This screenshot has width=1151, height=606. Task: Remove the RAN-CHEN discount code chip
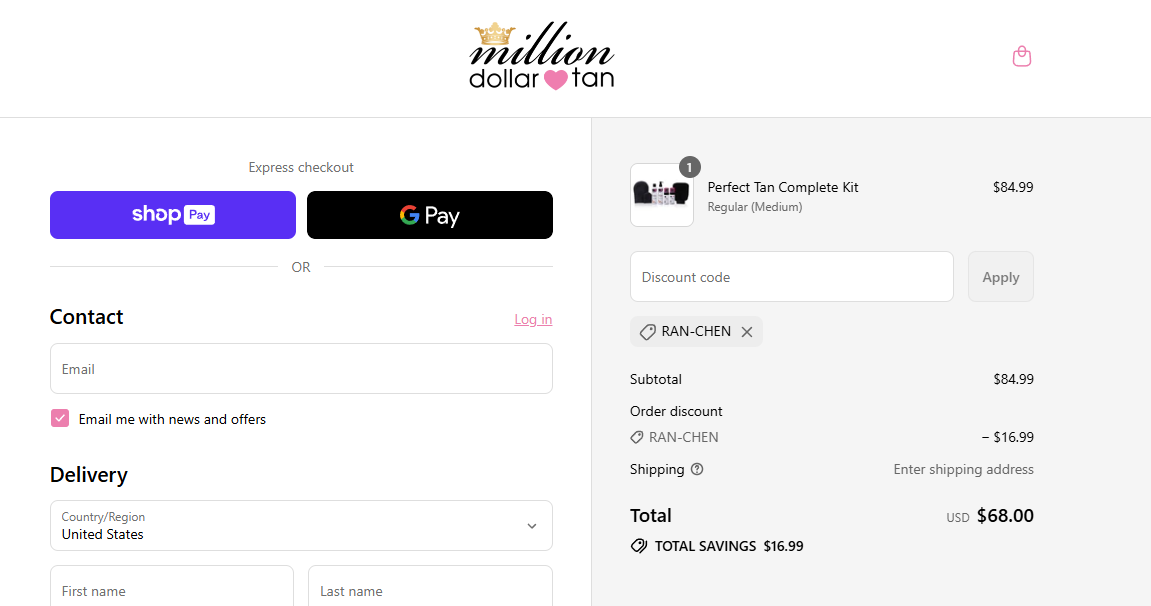(x=747, y=332)
